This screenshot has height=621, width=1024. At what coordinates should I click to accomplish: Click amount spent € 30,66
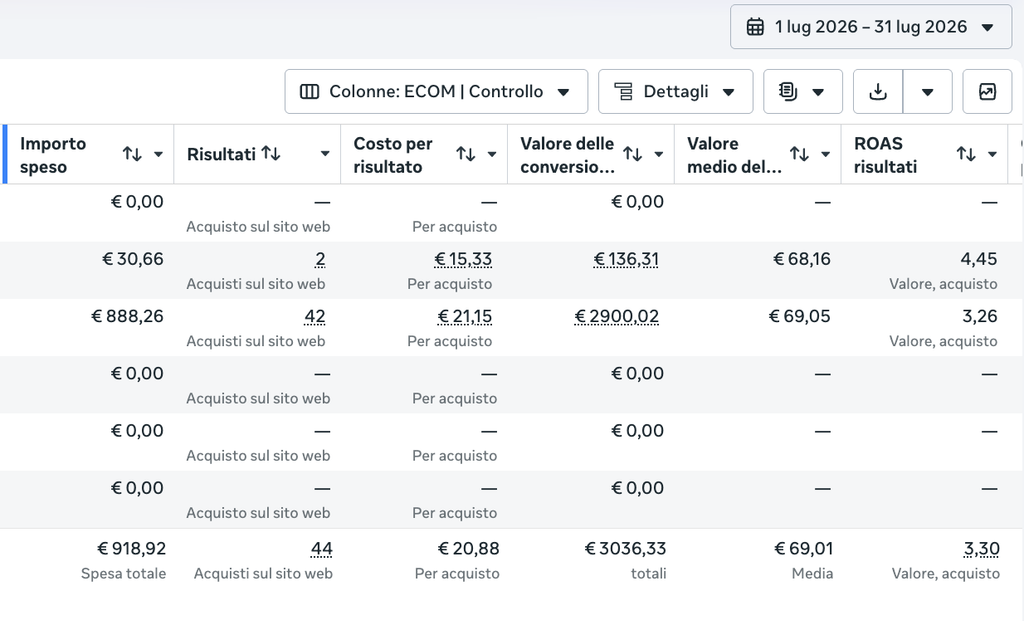[133, 259]
